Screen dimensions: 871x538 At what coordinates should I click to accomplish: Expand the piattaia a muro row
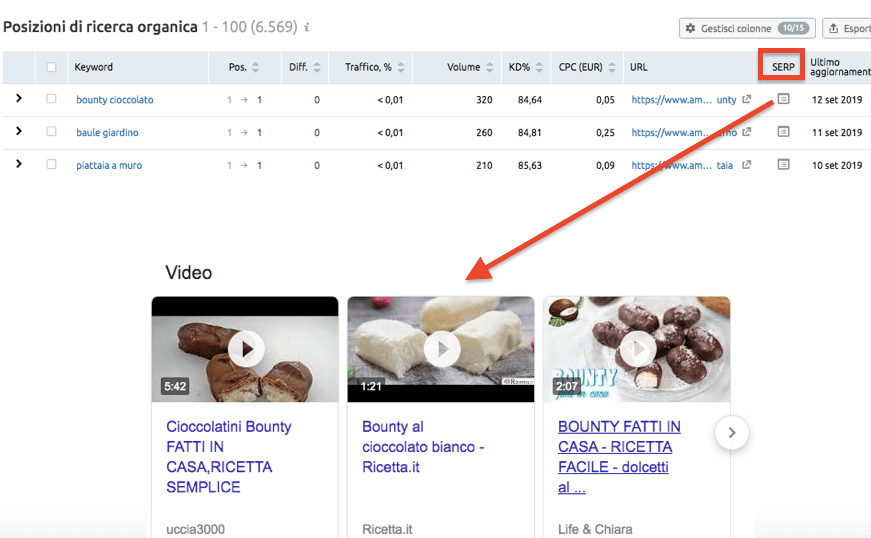19,164
